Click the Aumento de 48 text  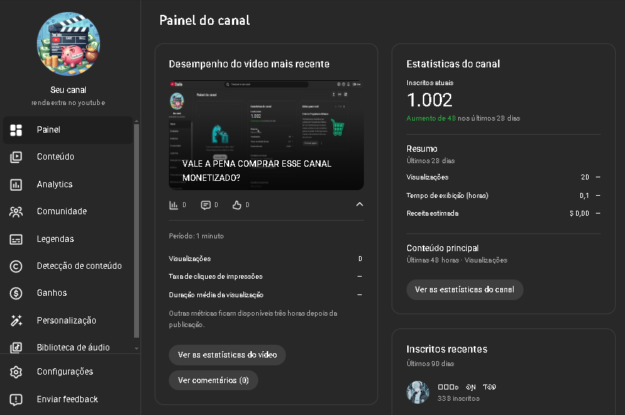(431, 118)
